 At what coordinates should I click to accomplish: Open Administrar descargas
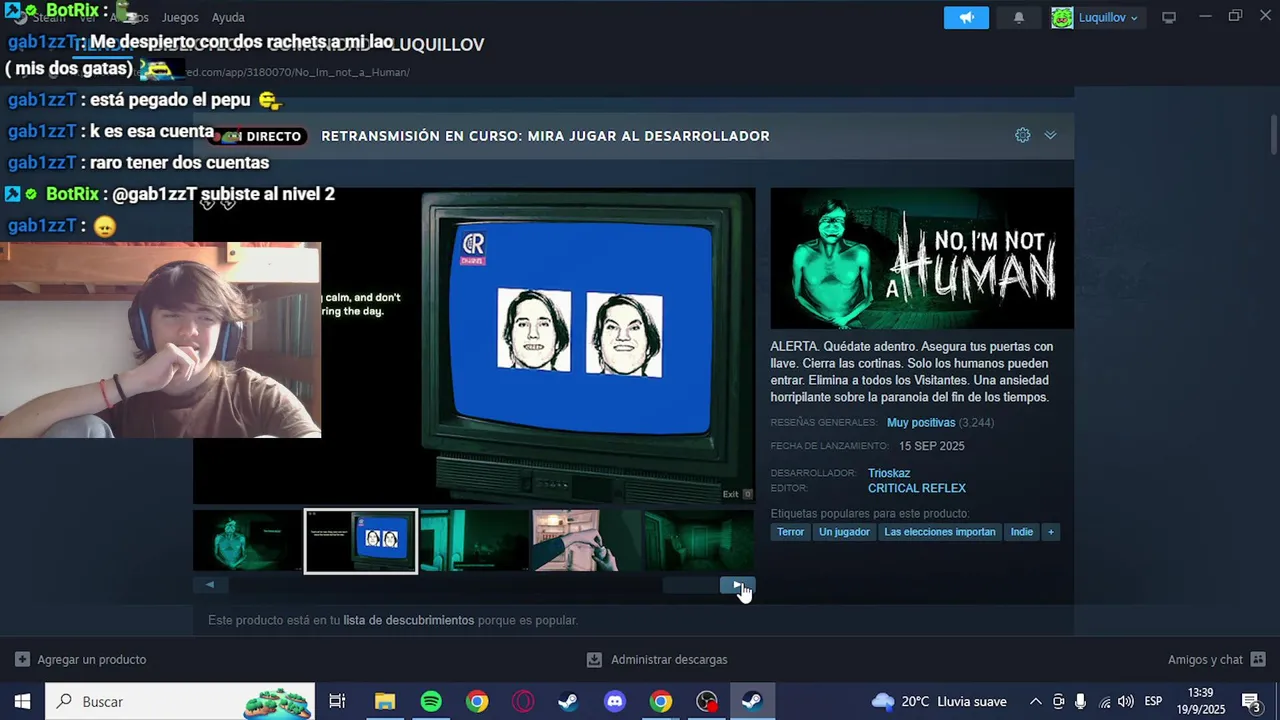pos(657,660)
